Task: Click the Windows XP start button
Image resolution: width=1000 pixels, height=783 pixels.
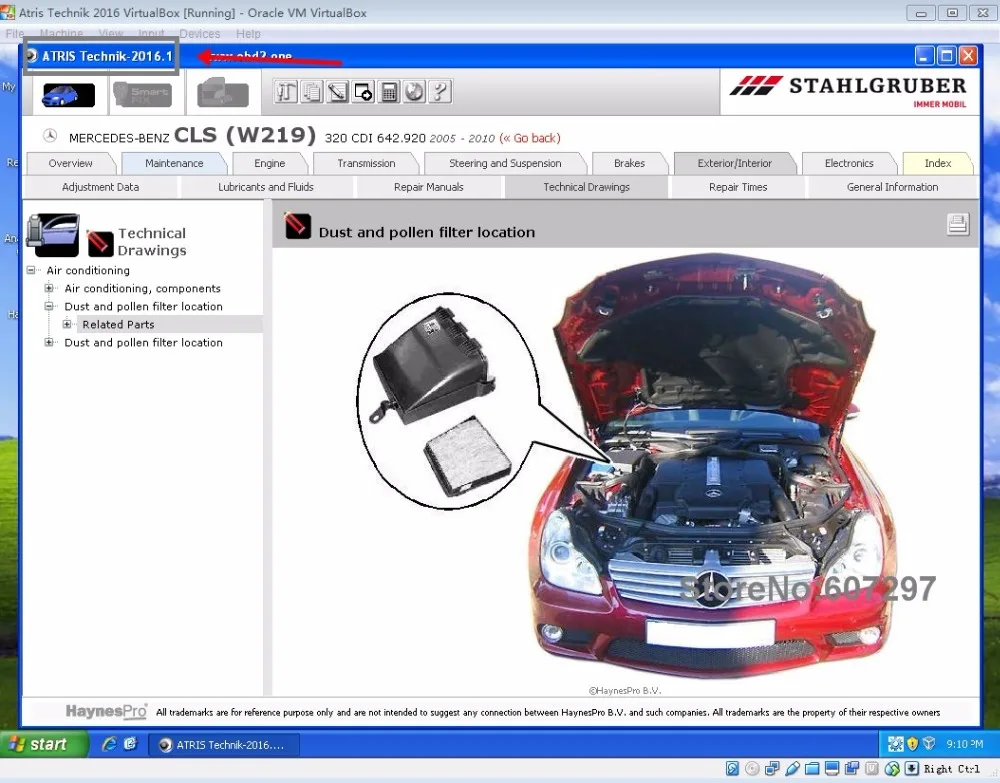Action: pyautogui.click(x=43, y=744)
